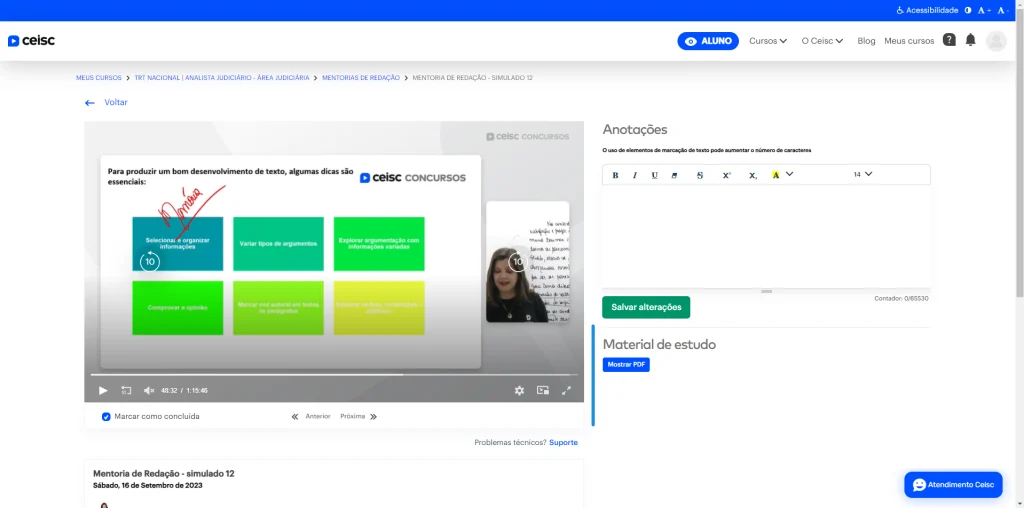Viewport: 1024px width, 508px height.
Task: Click the double right chevron icon
Action: [374, 417]
